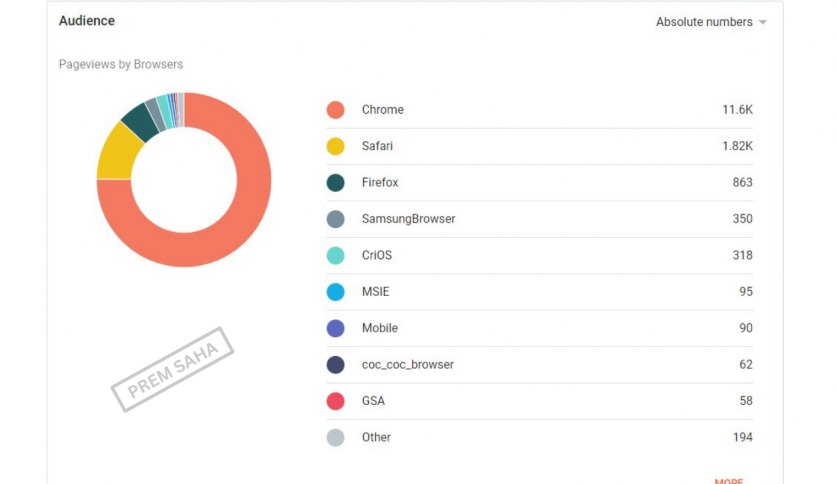The width and height of the screenshot is (836, 484).
Task: Click the Firefox dark teal chart slice
Action: point(140,121)
